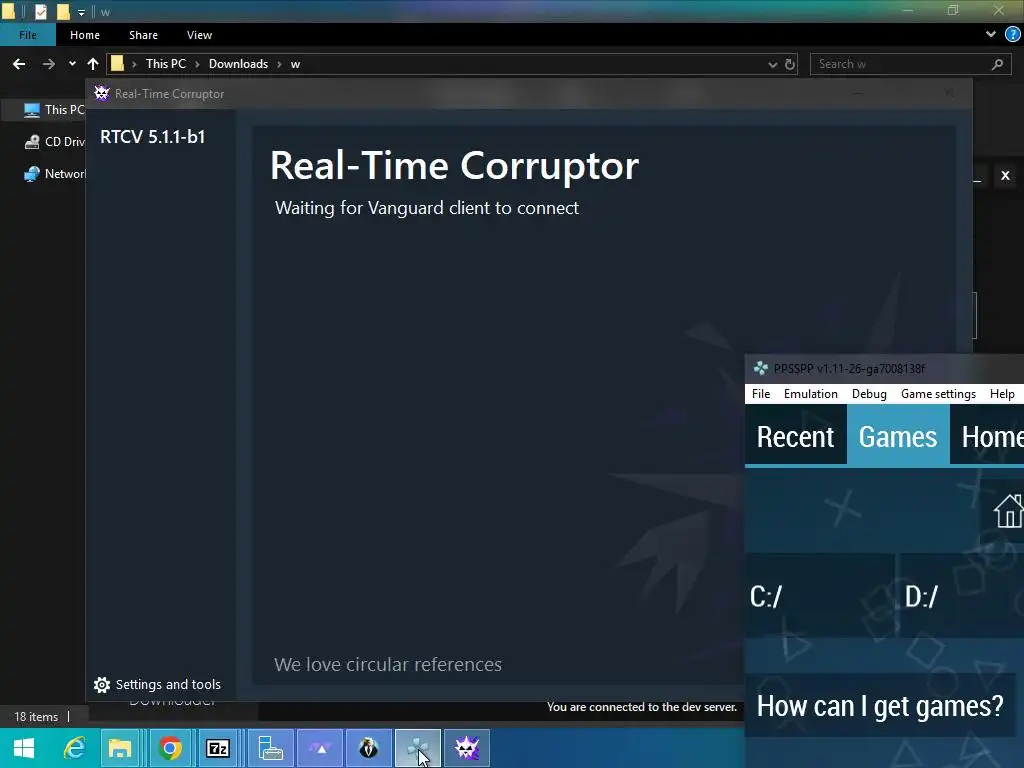Open the on-screen keyboard taskbar icon
Viewport: 1024px width, 768px height.
point(270,748)
